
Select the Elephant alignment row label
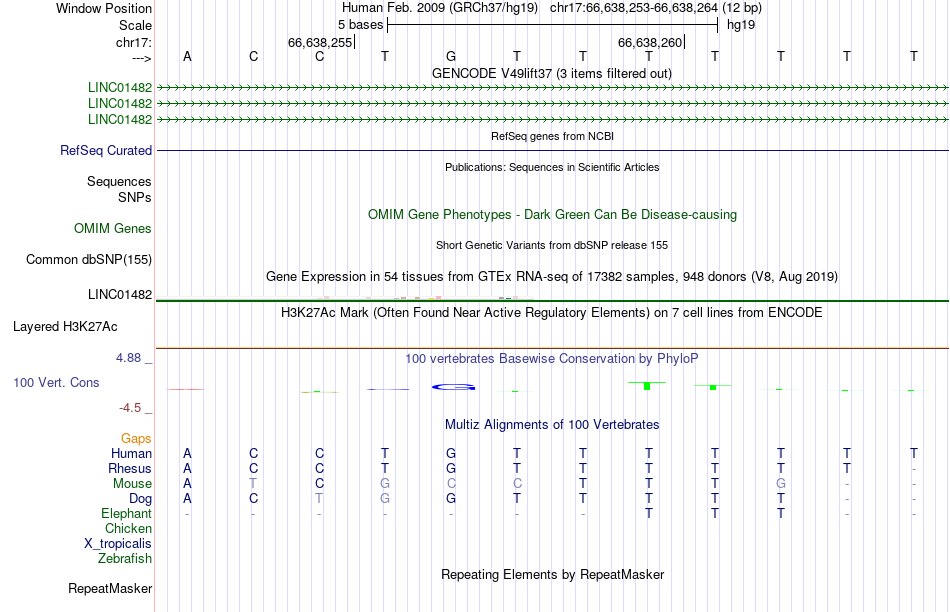click(x=127, y=514)
